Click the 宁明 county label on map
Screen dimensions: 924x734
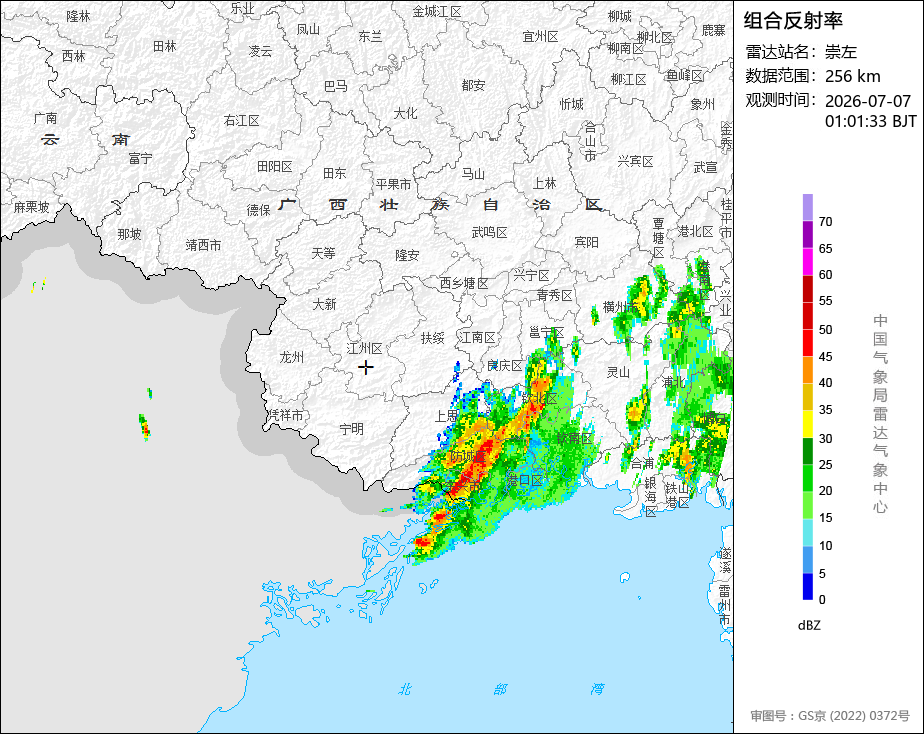coord(352,429)
